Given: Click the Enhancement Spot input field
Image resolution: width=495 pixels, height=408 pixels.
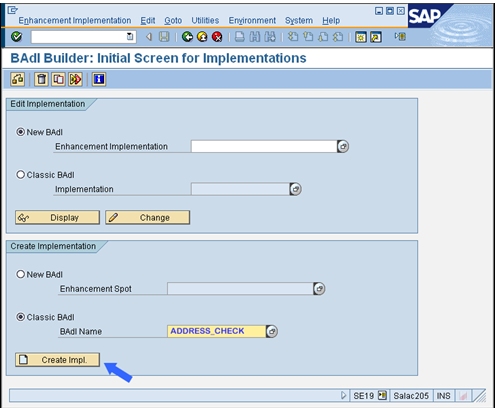Looking at the screenshot, I should 240,289.
